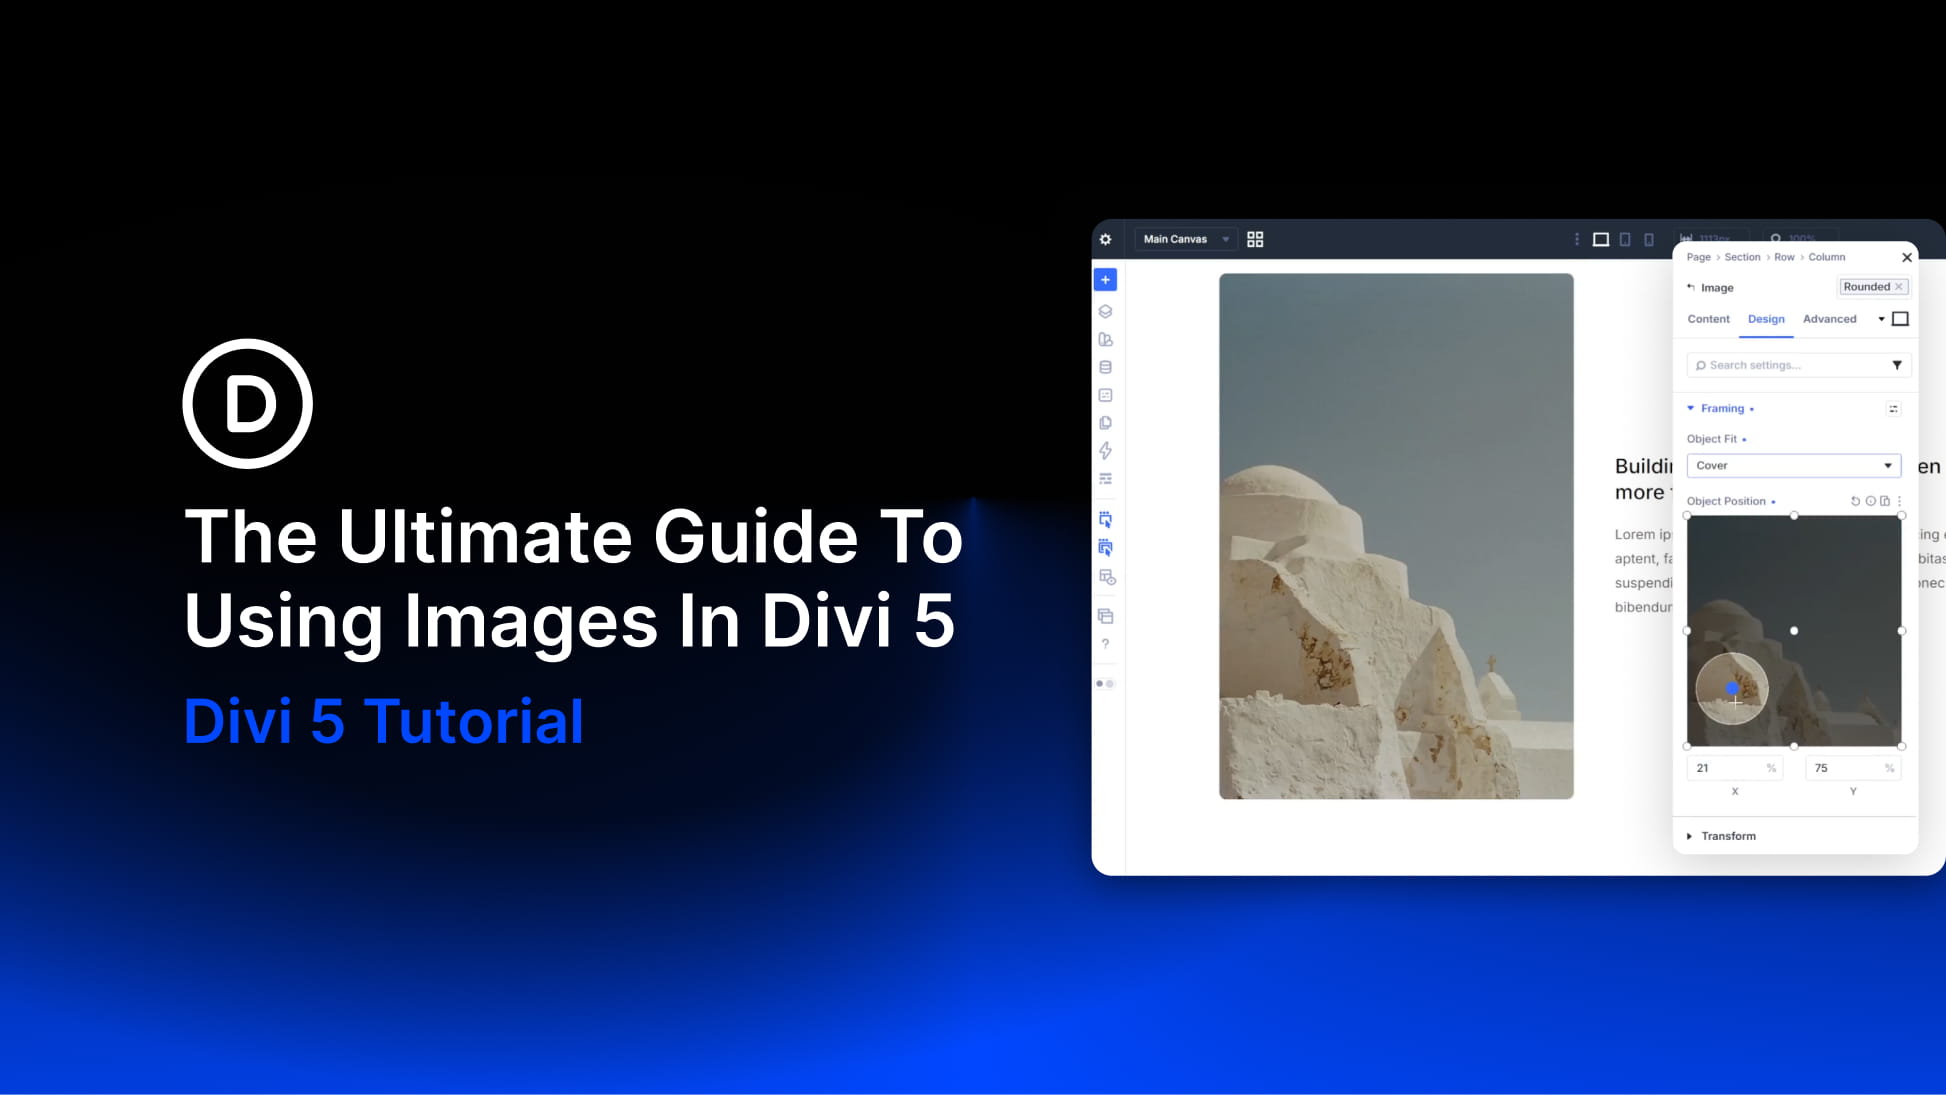Open the Framing group options icon

(1893, 408)
